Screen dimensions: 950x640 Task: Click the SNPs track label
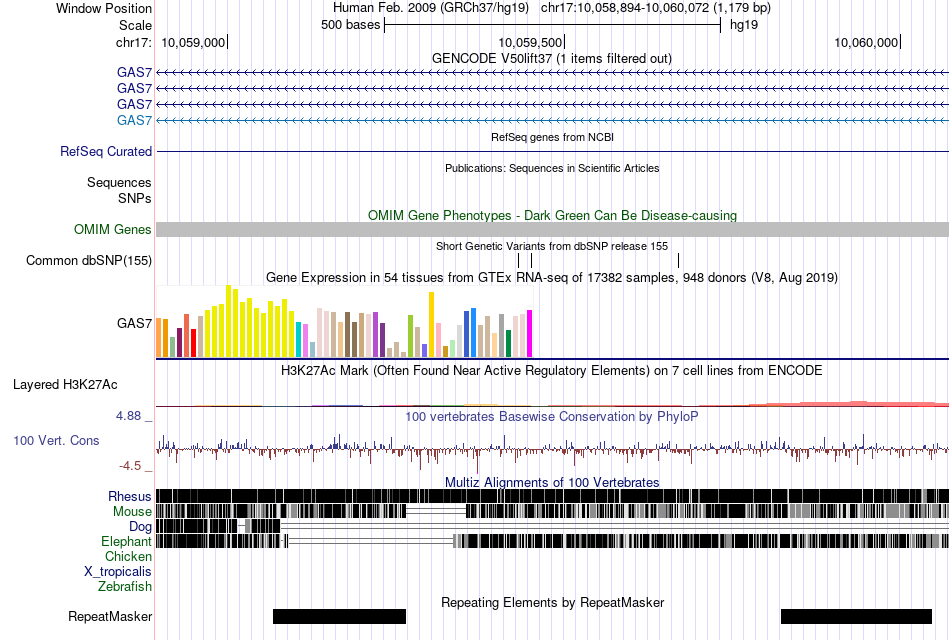click(x=135, y=198)
